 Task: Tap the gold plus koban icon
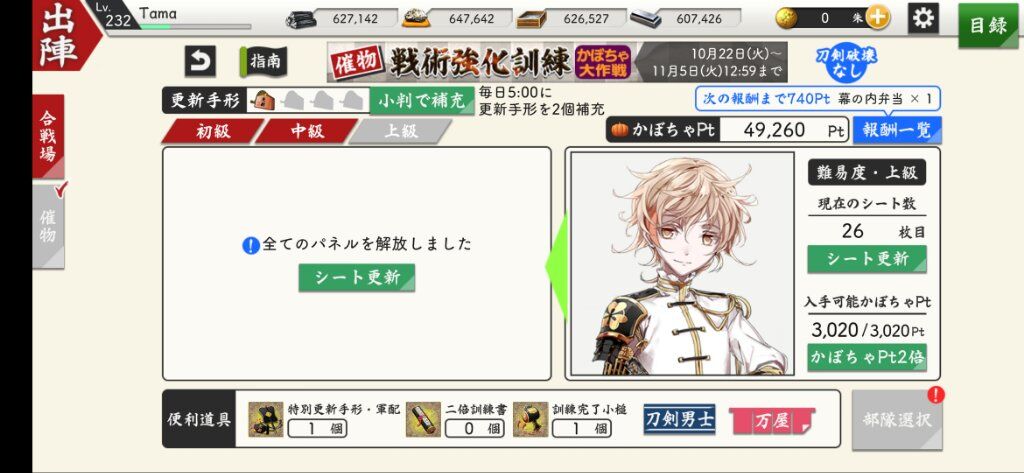pos(878,18)
